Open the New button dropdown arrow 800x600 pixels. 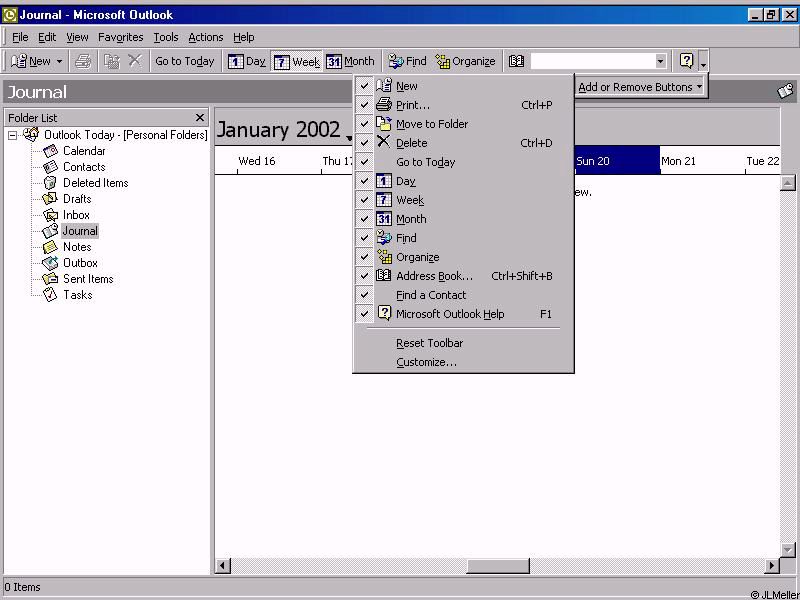click(59, 62)
